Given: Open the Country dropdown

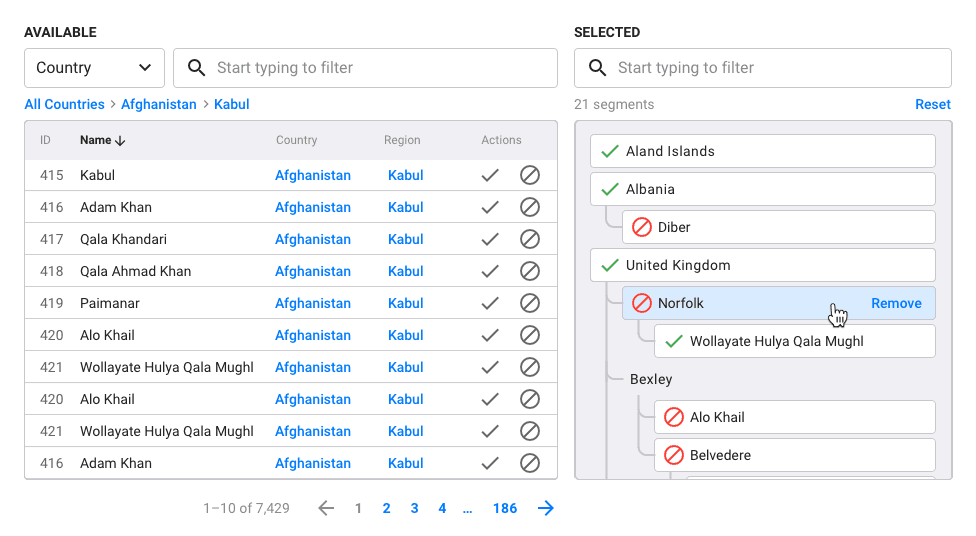Looking at the screenshot, I should 94,68.
